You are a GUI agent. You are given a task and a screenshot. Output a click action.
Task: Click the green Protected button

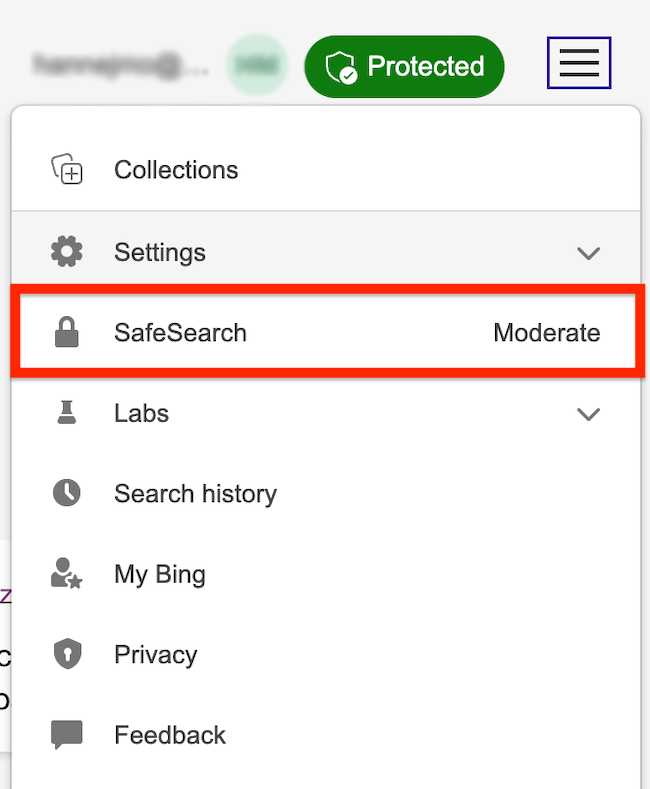pos(404,66)
